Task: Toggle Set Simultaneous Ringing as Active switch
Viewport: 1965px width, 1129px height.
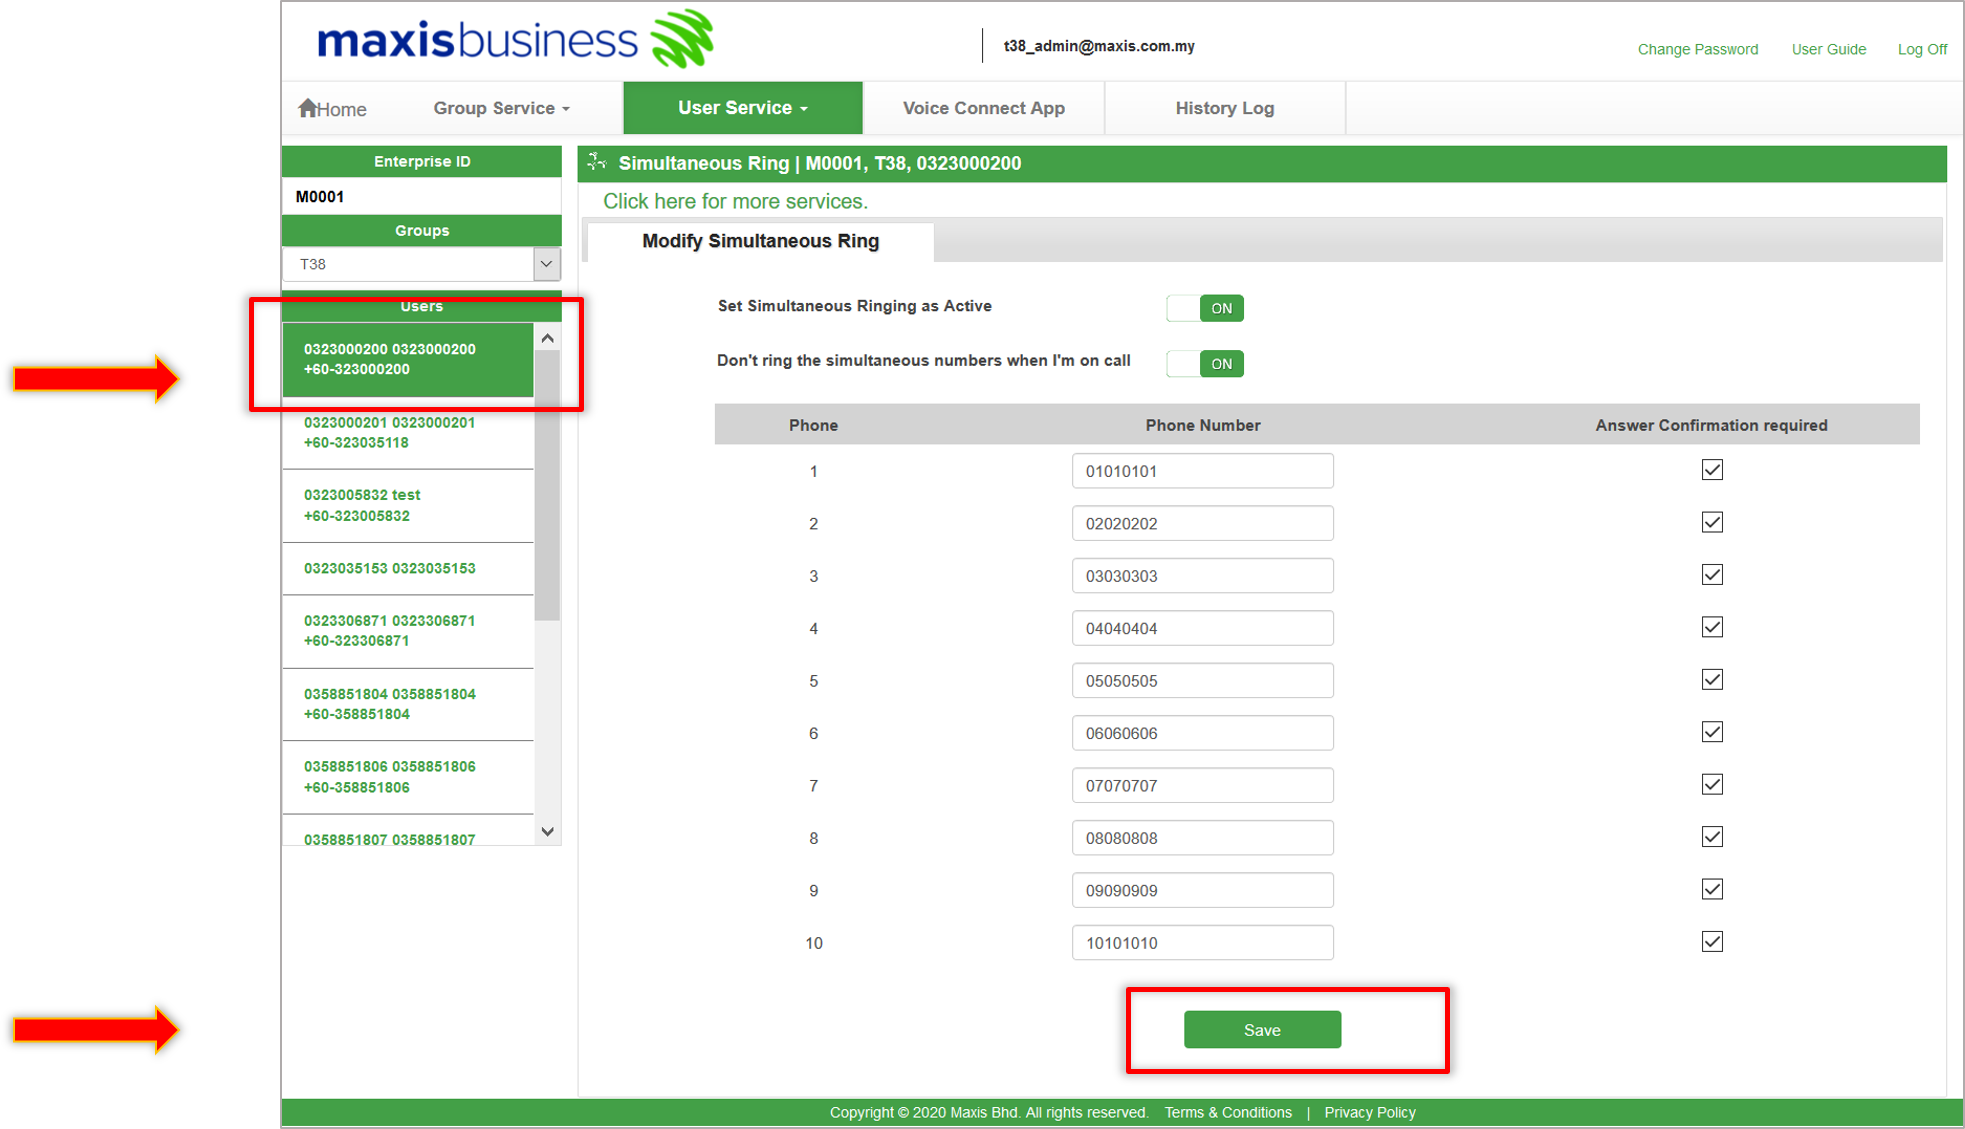Action: 1205,308
